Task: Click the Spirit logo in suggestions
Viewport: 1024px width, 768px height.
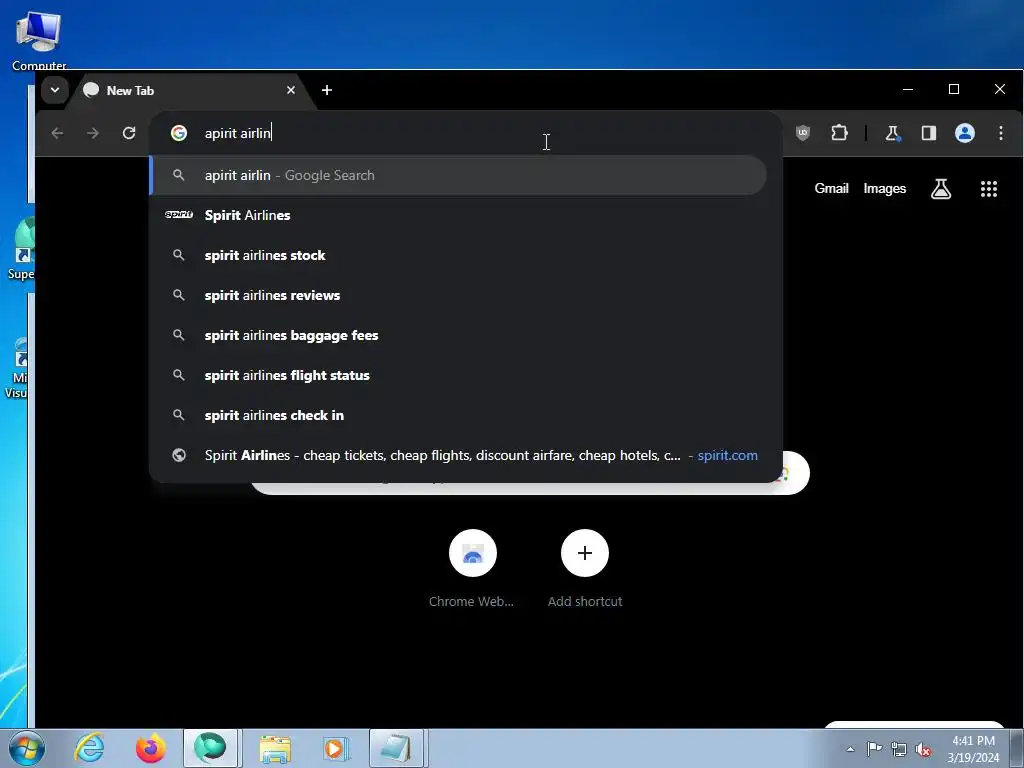Action: point(179,215)
